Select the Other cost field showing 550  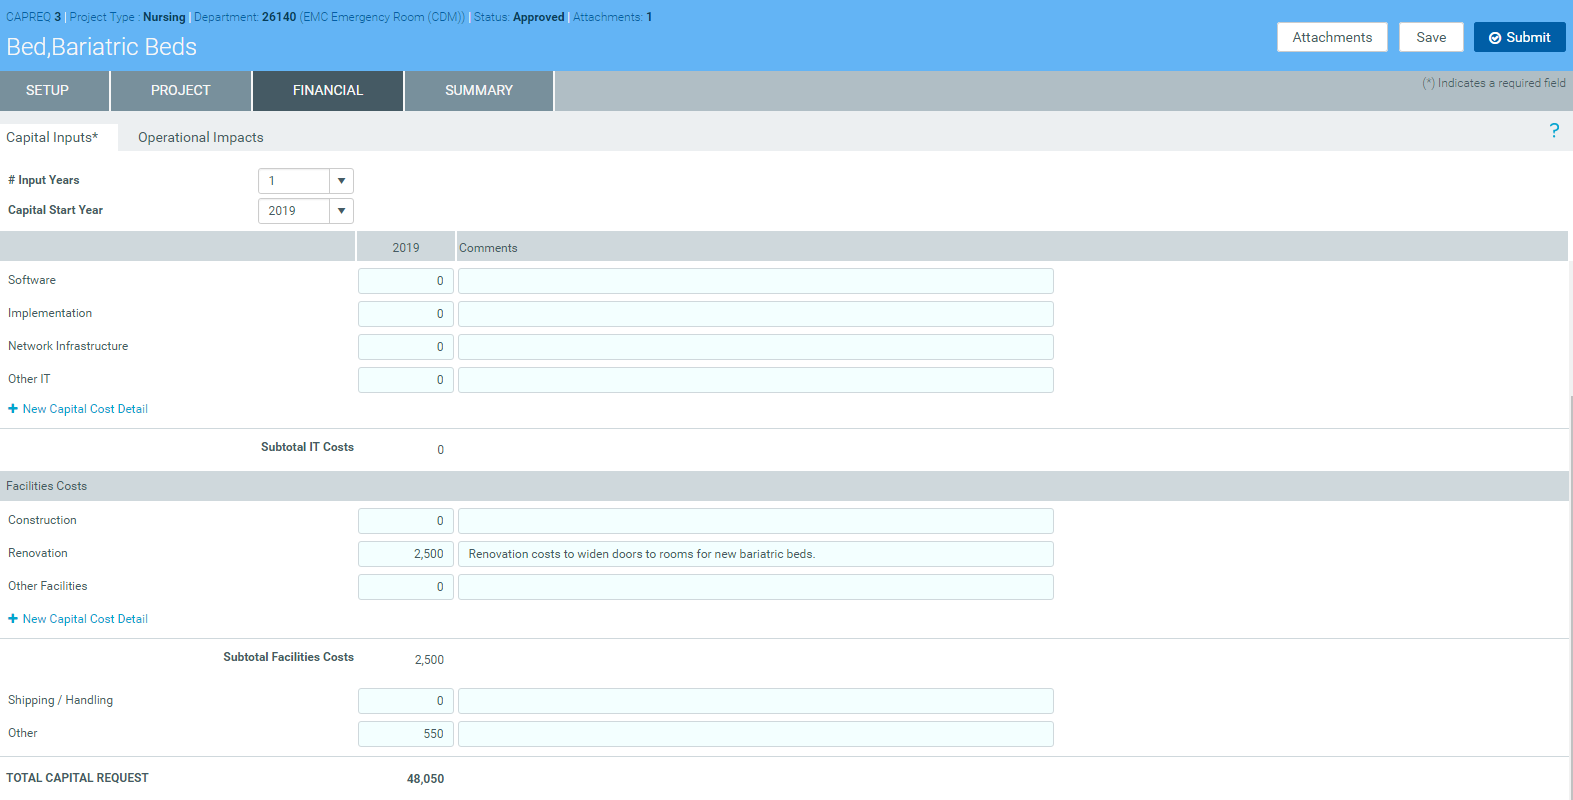click(406, 734)
